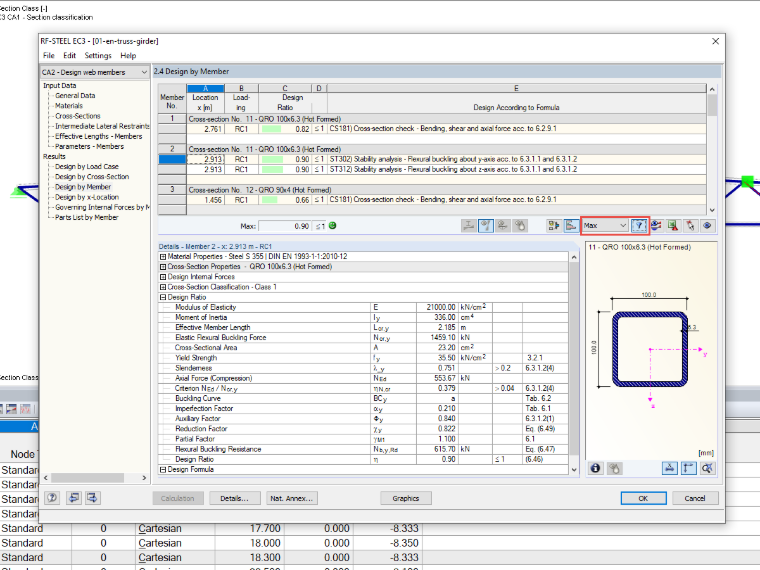Toggle the filter funnel icon next to Max
This screenshot has width=760, height=570.
[x=639, y=225]
